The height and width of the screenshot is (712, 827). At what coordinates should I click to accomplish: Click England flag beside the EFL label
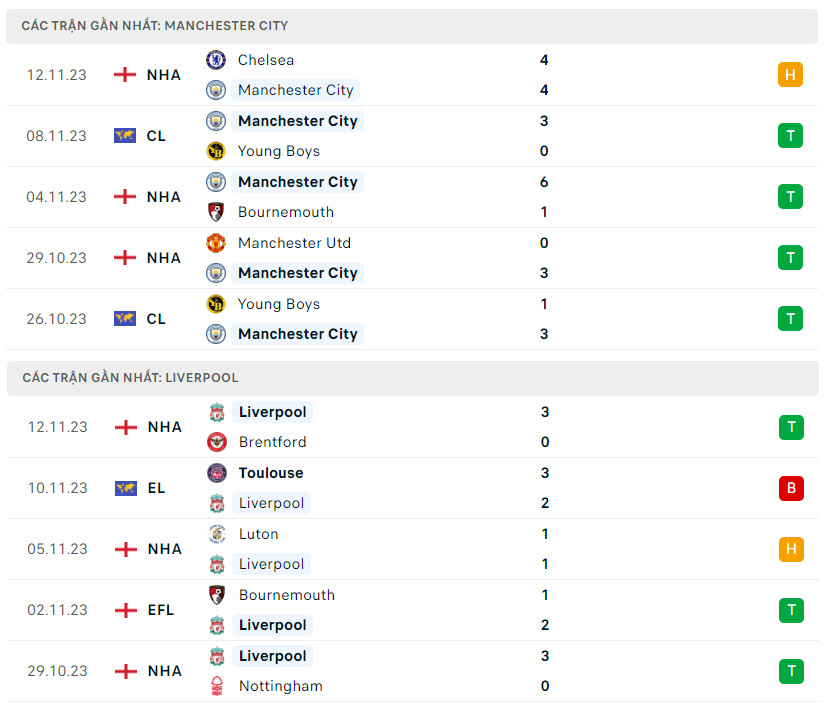(x=125, y=610)
